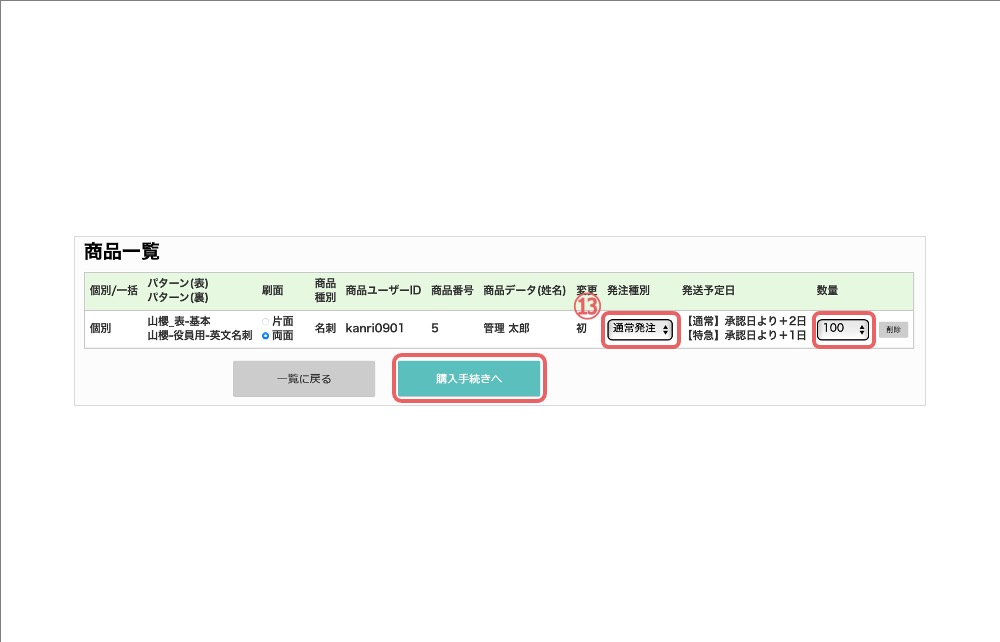
Task: Click the 【特急】承認日より+1日 text
Action: tap(745, 335)
